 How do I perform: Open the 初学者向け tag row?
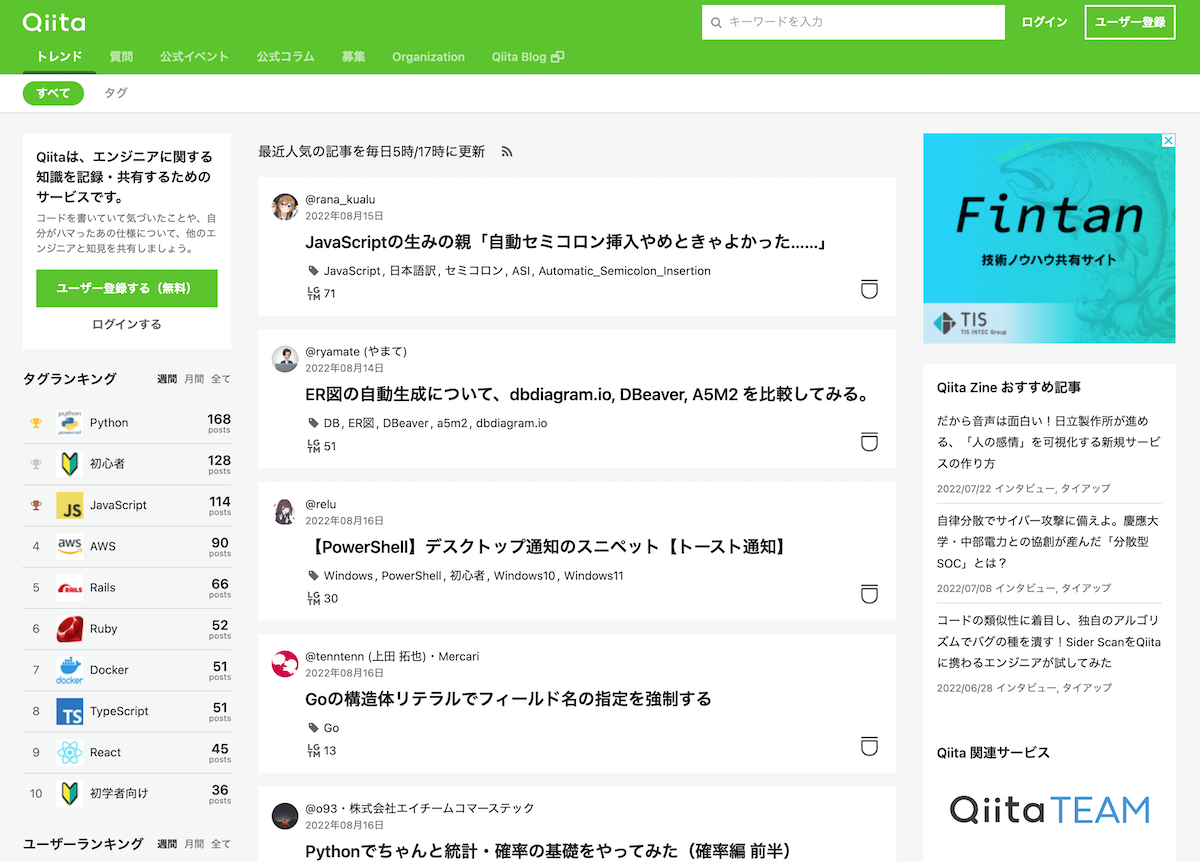[127, 793]
